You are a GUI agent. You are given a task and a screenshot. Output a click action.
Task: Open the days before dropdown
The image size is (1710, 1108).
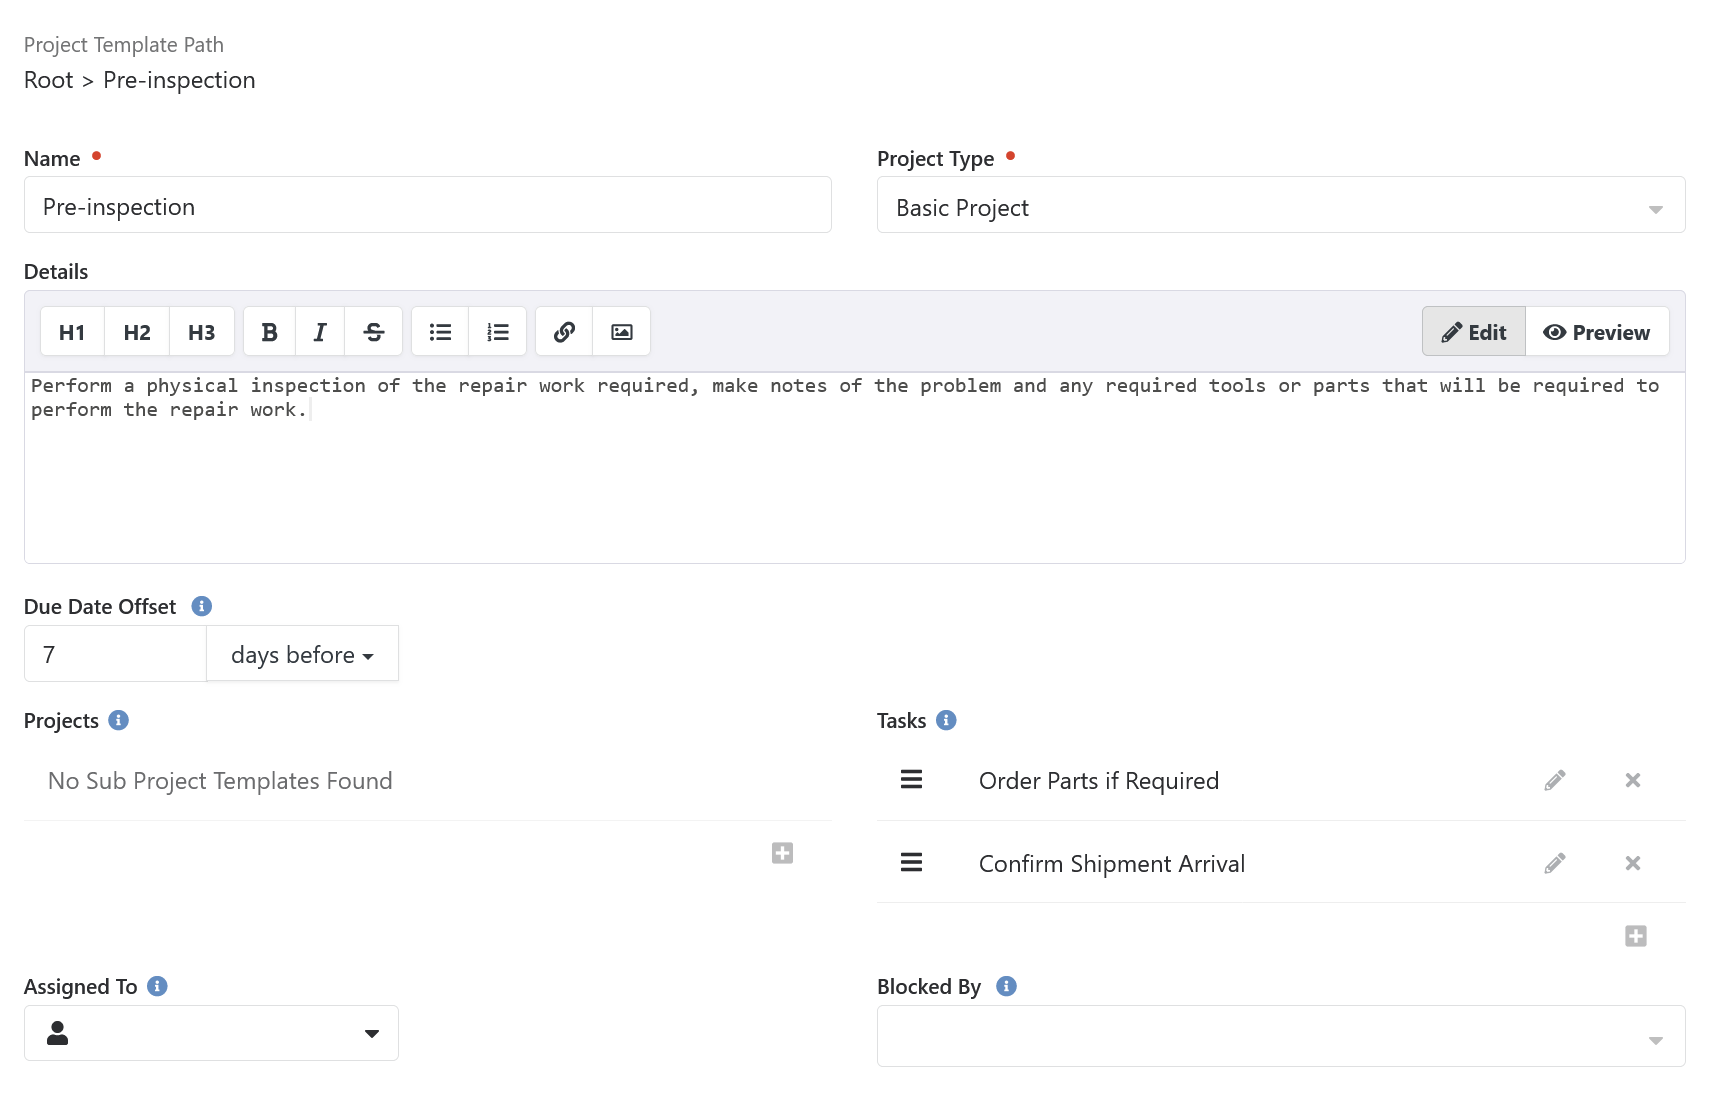click(x=302, y=654)
